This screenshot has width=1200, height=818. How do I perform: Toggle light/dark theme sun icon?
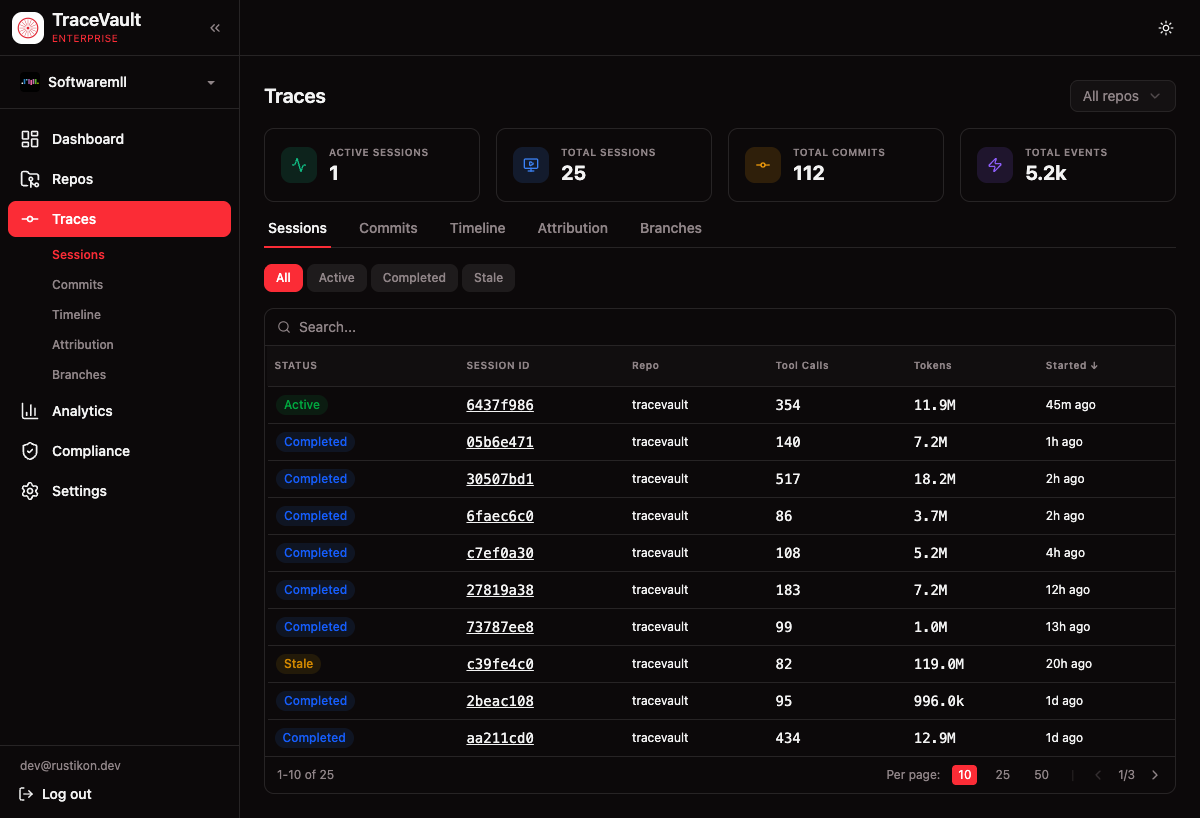coord(1165,28)
